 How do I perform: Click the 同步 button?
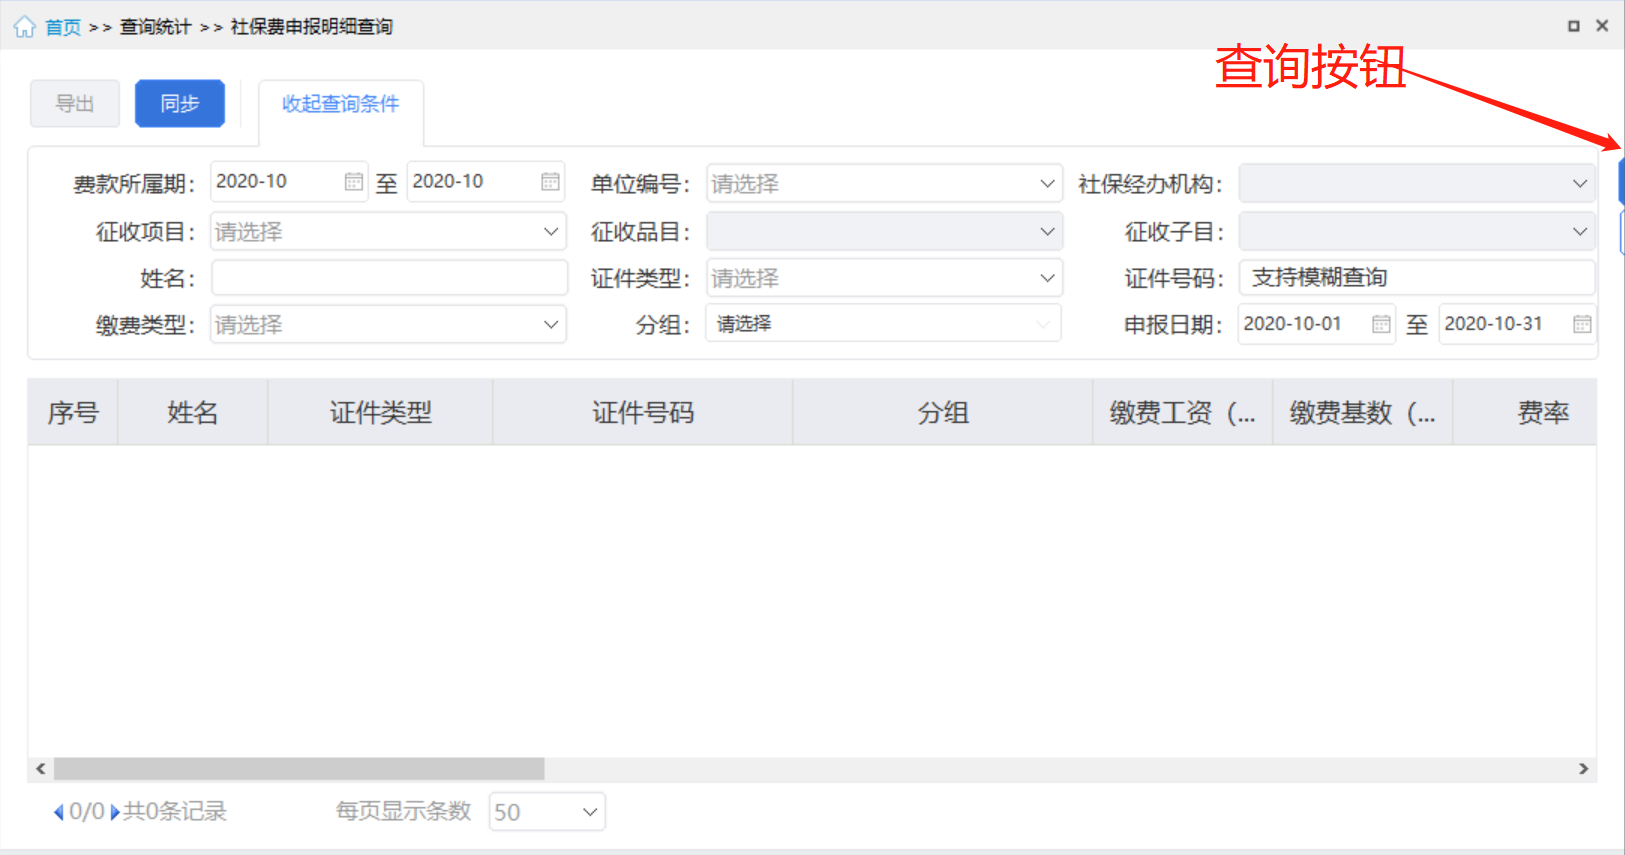point(180,104)
